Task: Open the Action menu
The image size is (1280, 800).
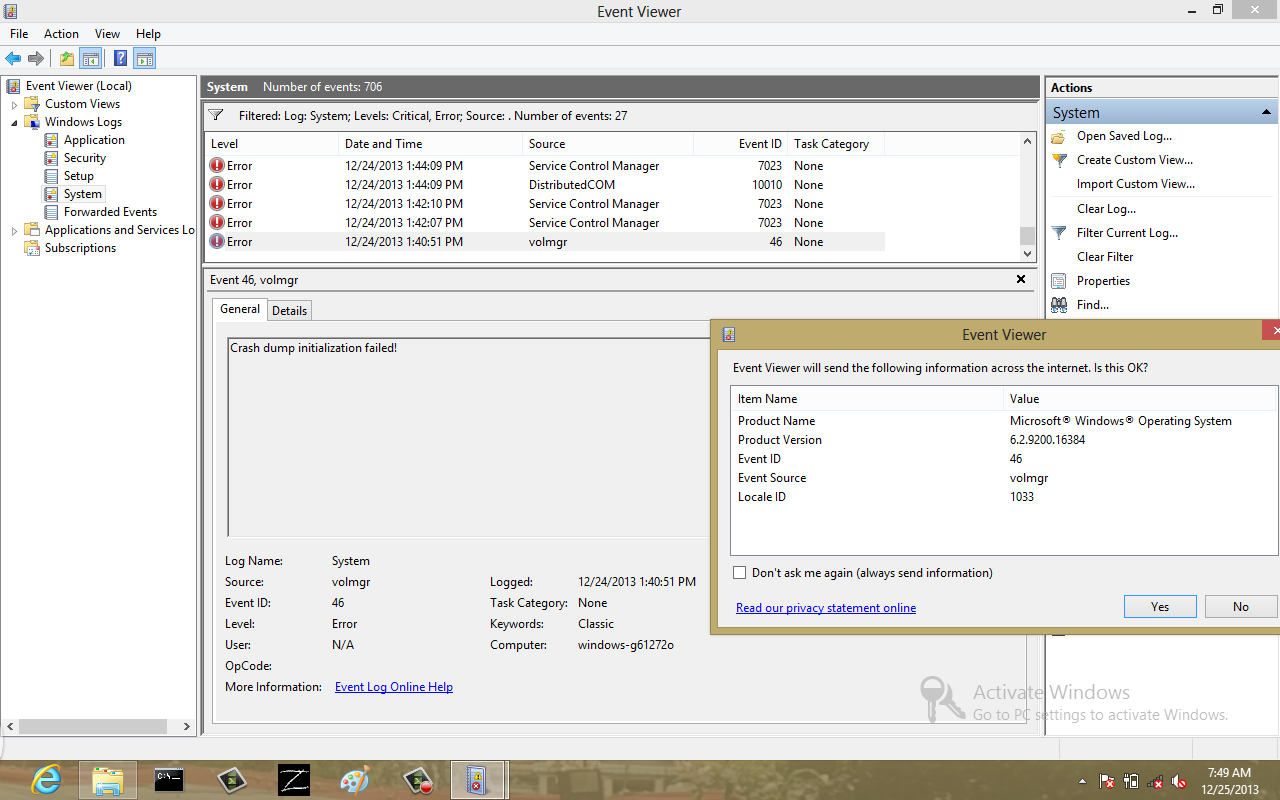Action: (61, 33)
